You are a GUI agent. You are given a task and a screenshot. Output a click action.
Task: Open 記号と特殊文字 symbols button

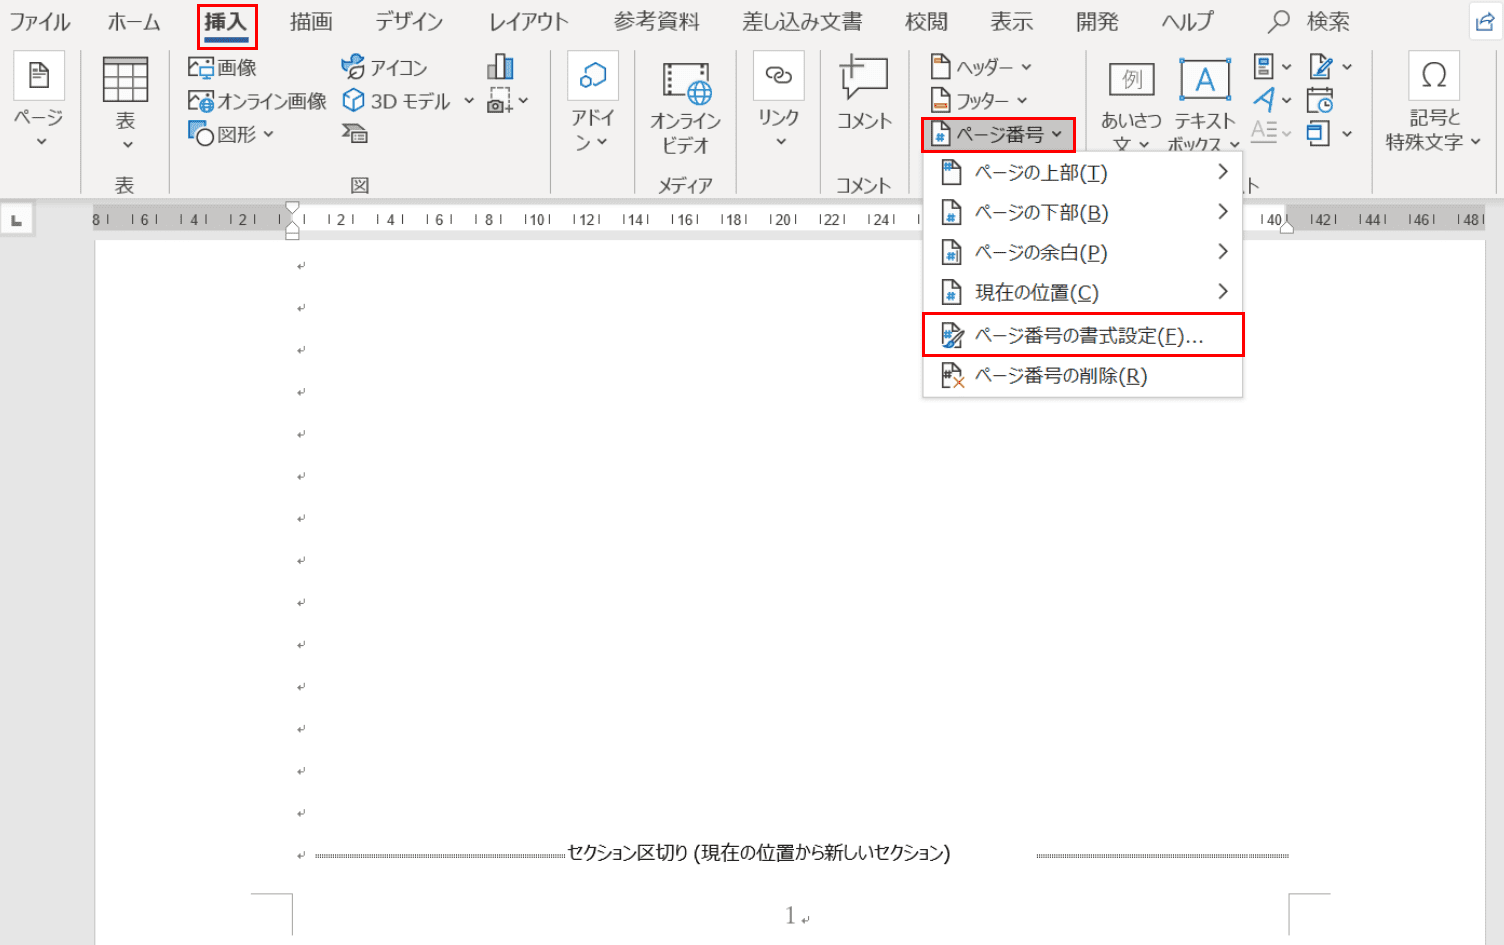1434,103
